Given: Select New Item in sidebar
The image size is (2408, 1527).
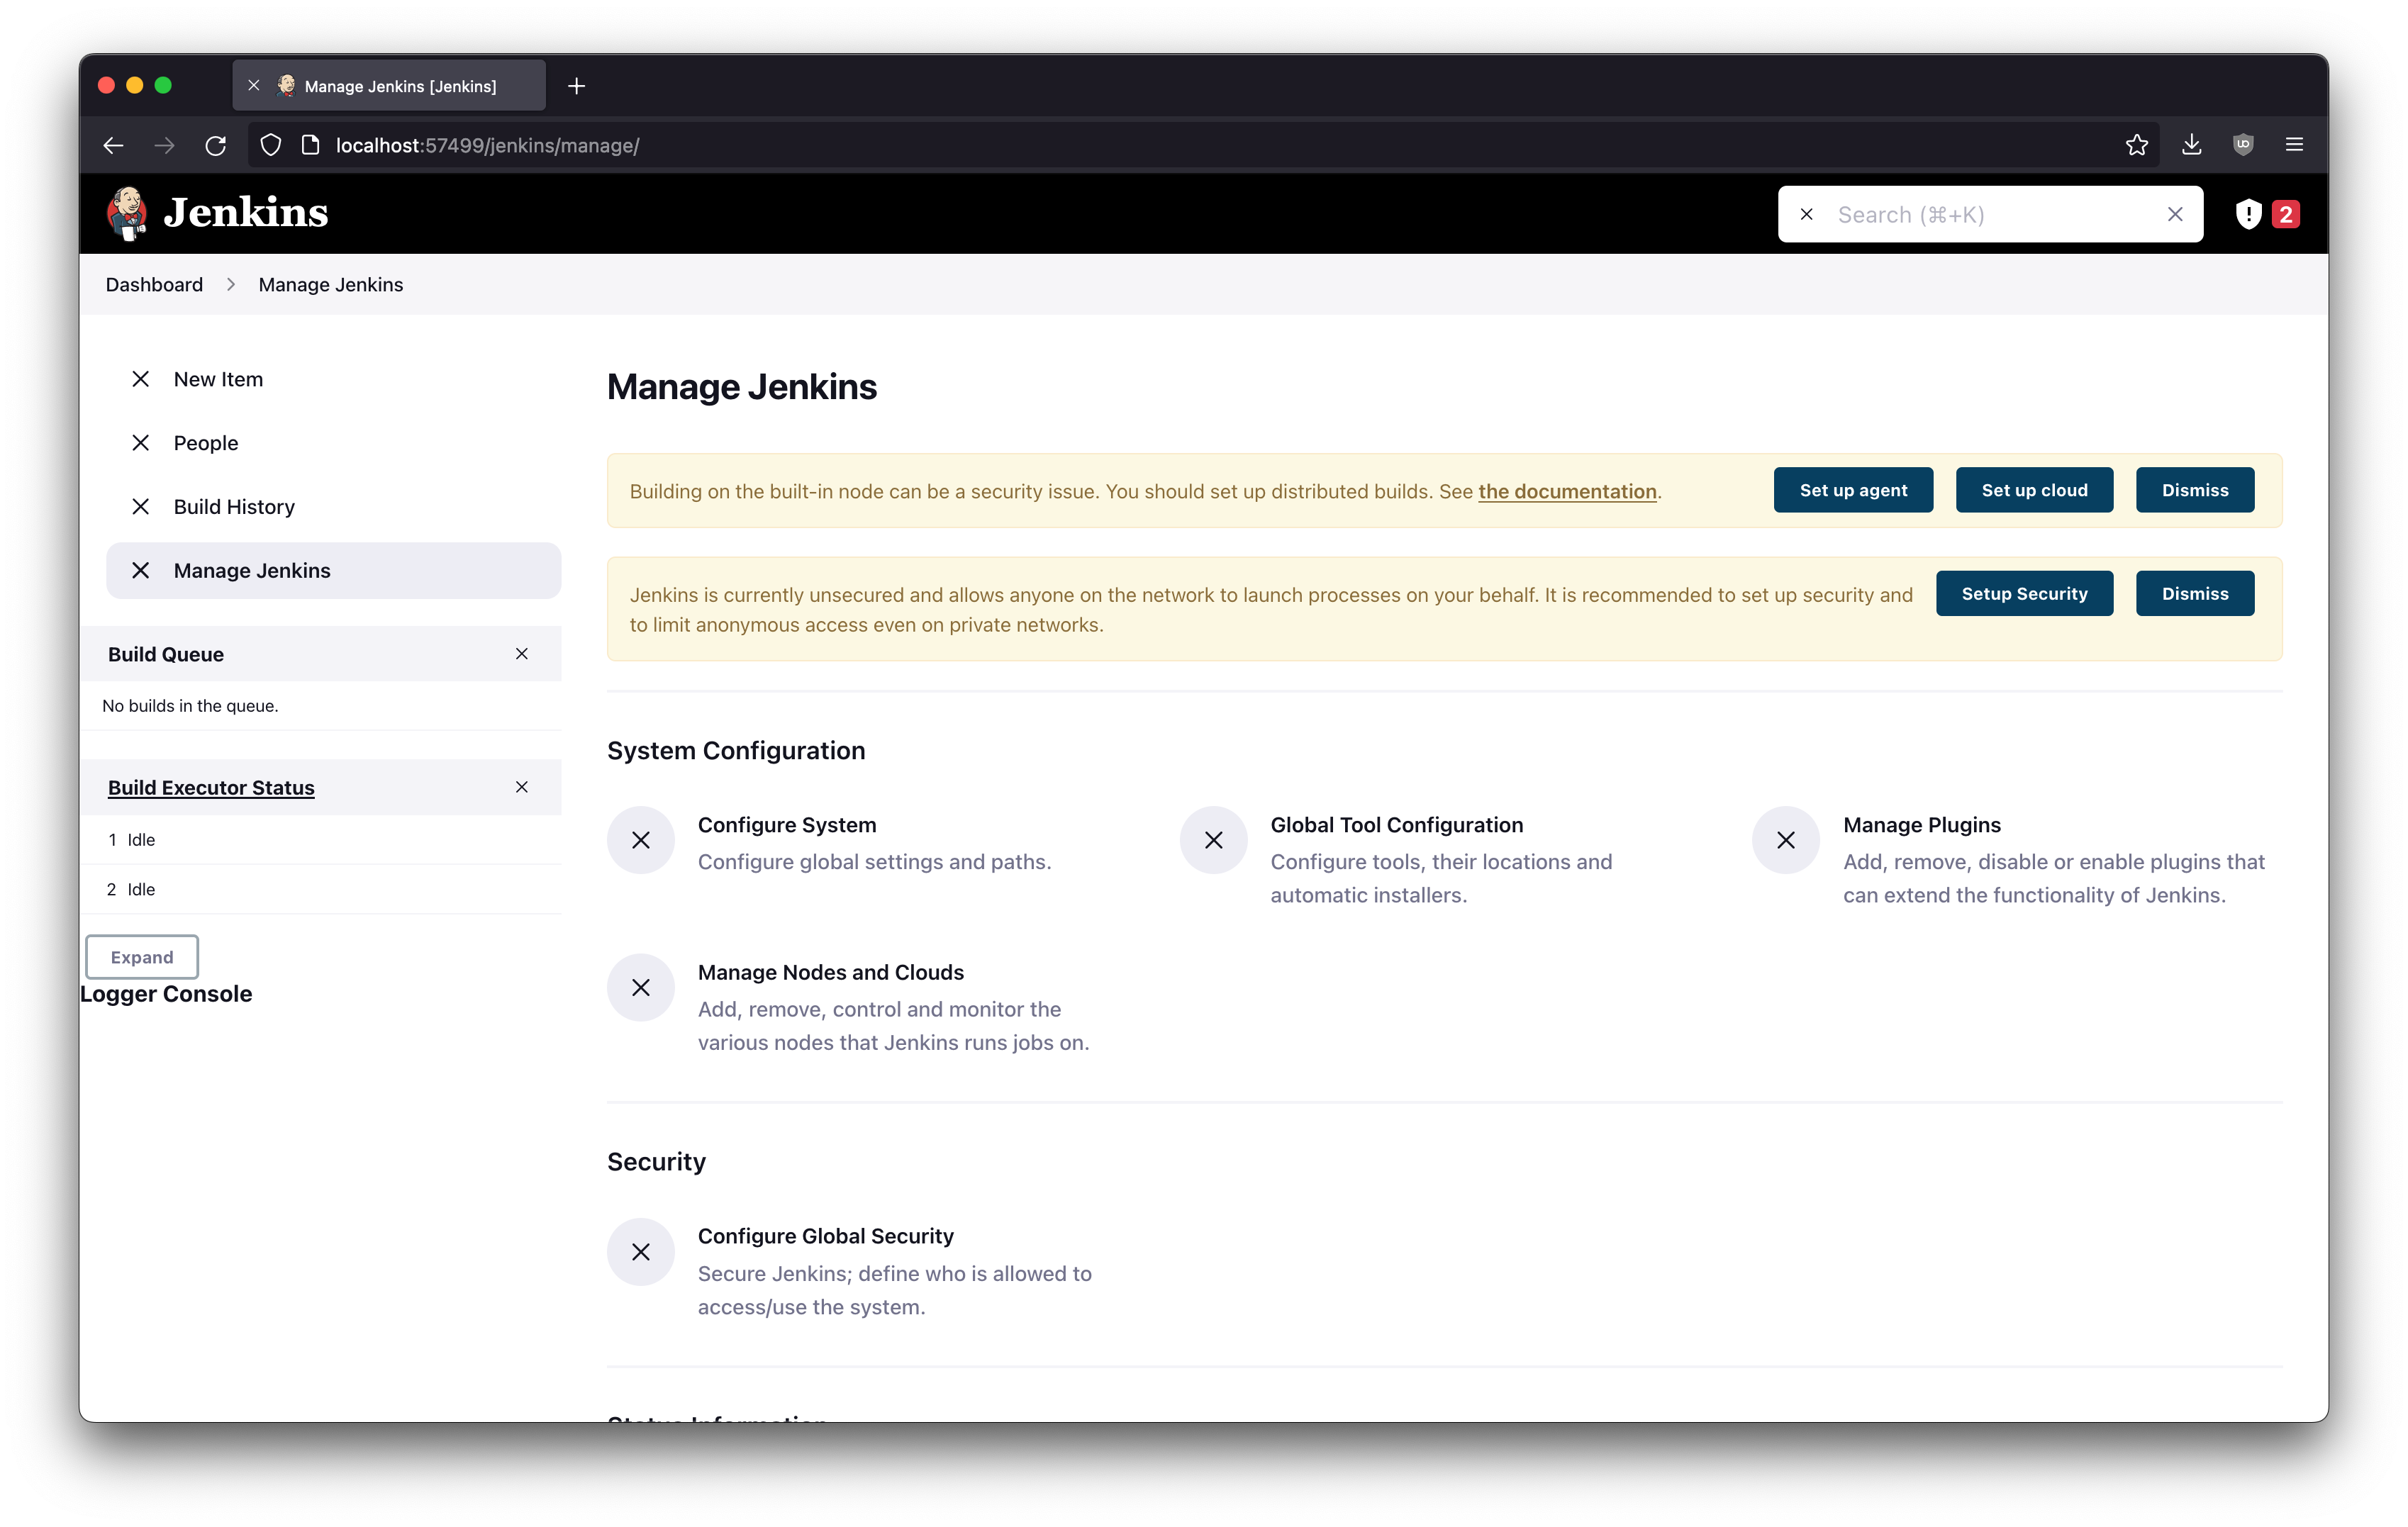Looking at the screenshot, I should point(218,379).
